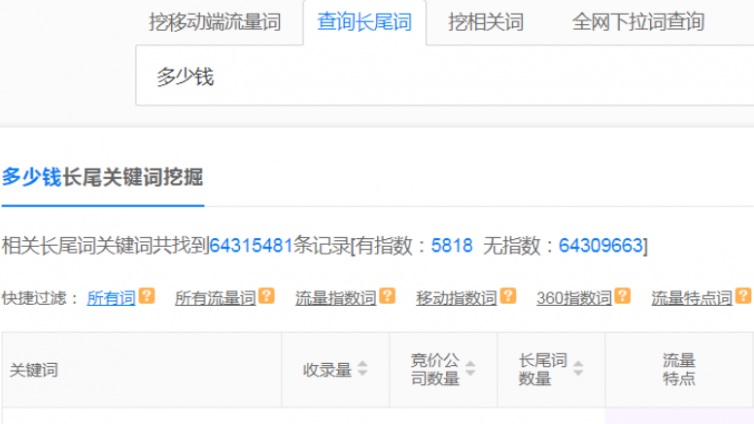Open the 全网下拉词查询 tab
The height and width of the screenshot is (424, 754).
(638, 22)
